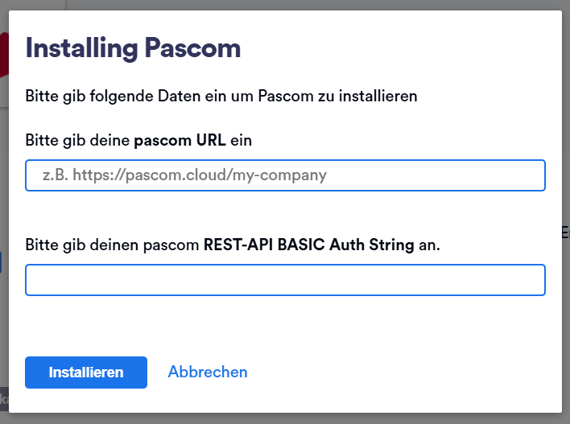Screen dimensions: 570x424
Task: Click the cut-off 'E' text at right edge
Action: 566,233
